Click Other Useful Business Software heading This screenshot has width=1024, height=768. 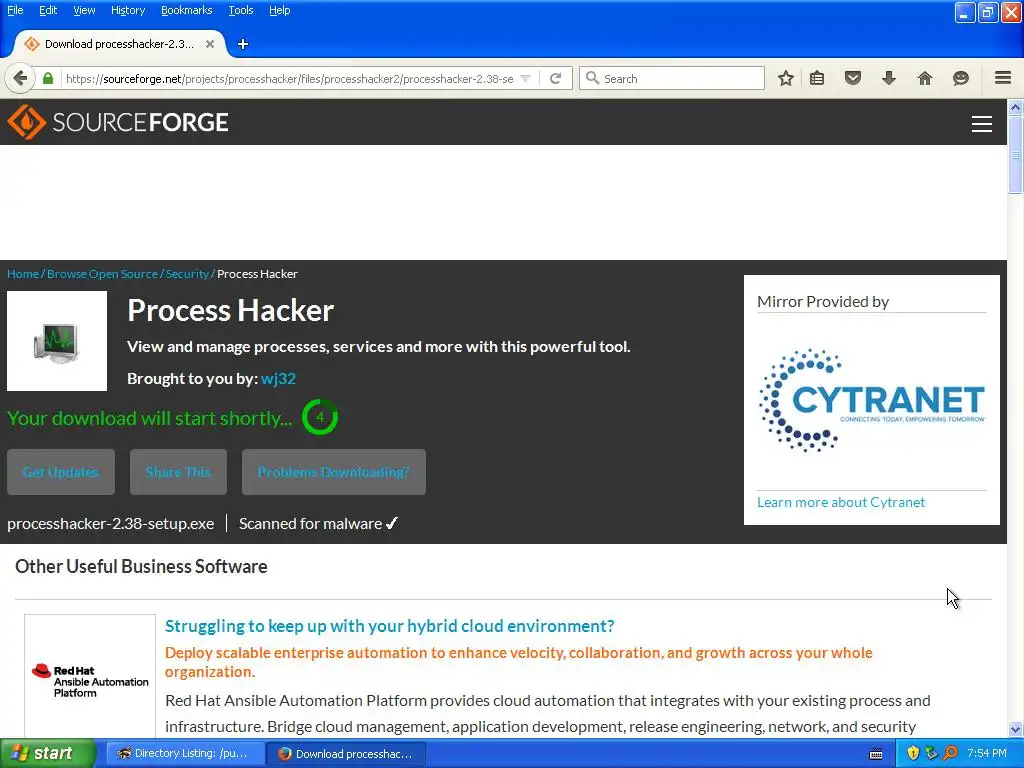click(x=141, y=566)
